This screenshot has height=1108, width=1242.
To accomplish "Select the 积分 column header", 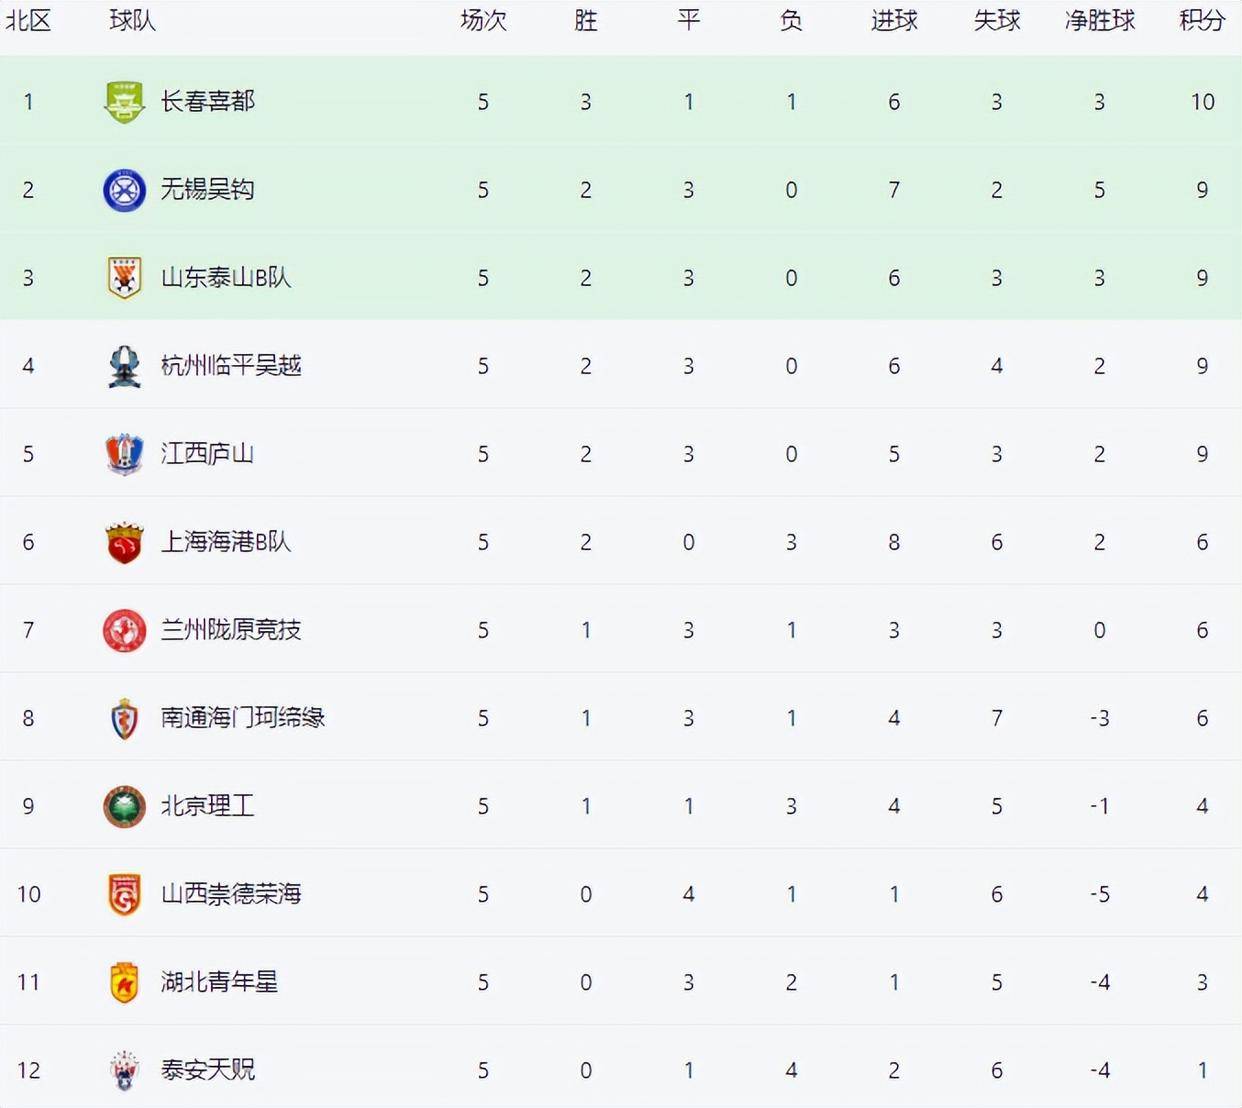I will (x=1202, y=20).
